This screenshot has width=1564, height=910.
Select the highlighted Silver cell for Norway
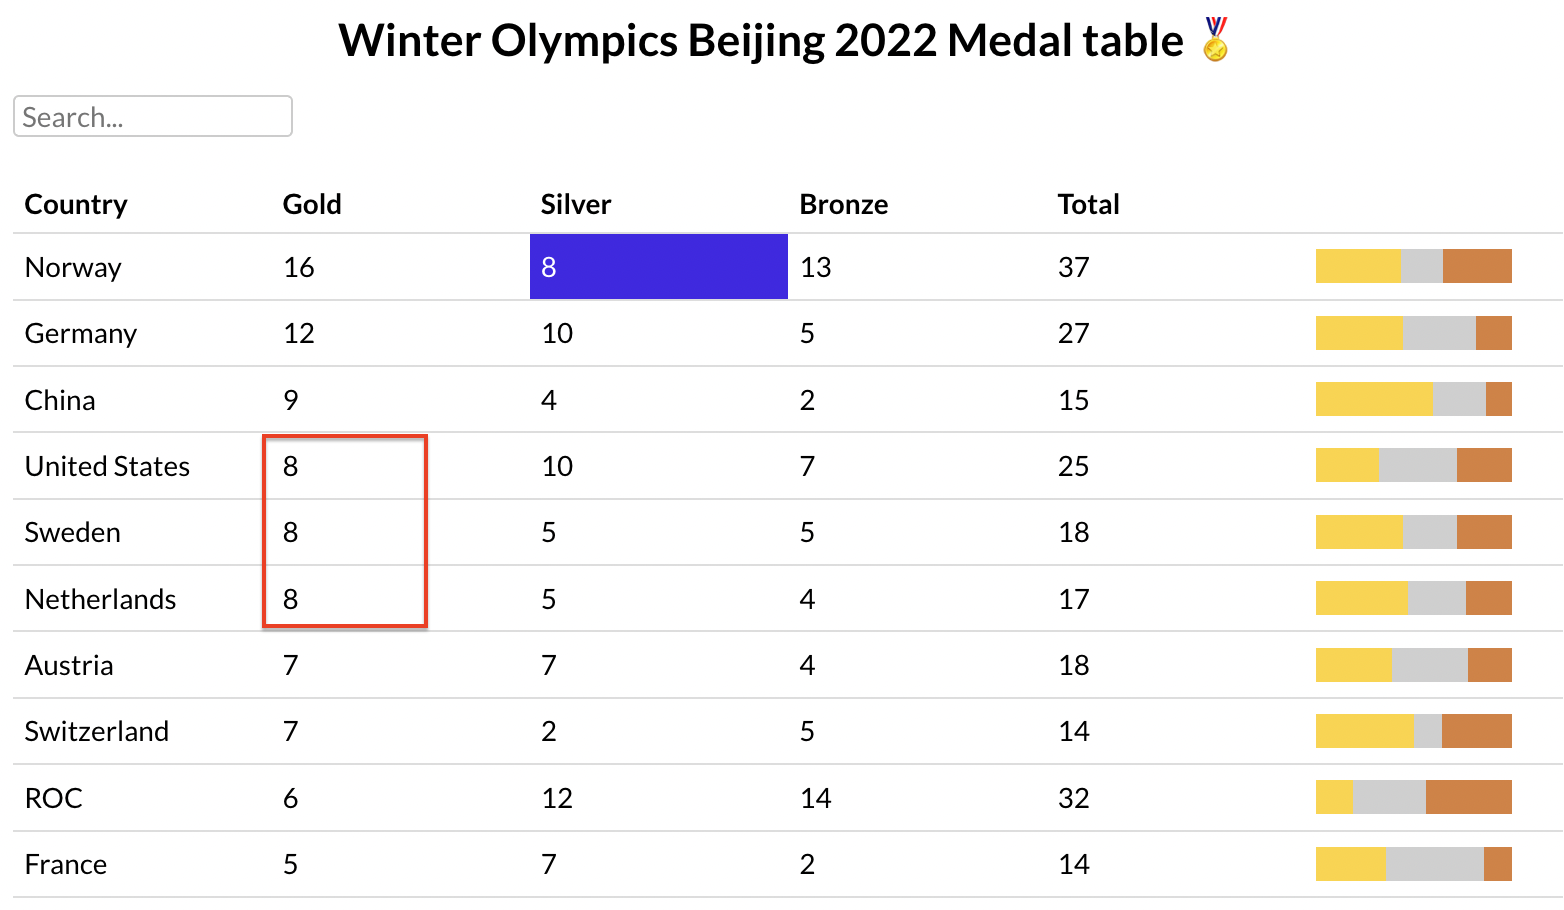click(658, 267)
